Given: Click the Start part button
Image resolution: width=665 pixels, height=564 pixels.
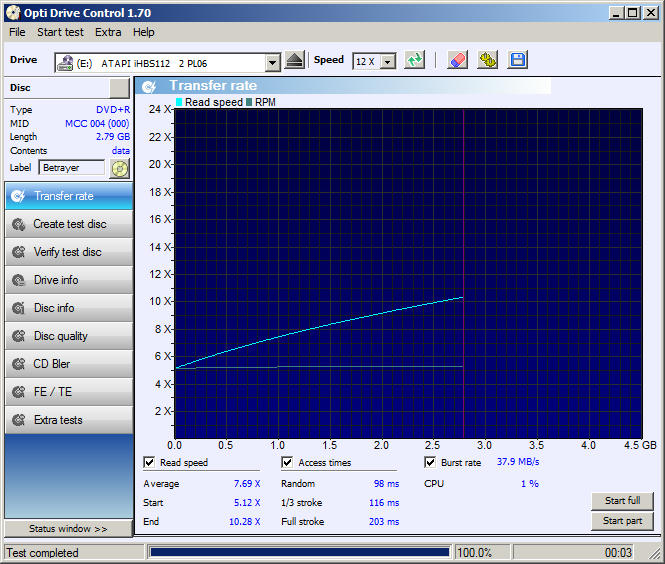Looking at the screenshot, I should (x=622, y=521).
